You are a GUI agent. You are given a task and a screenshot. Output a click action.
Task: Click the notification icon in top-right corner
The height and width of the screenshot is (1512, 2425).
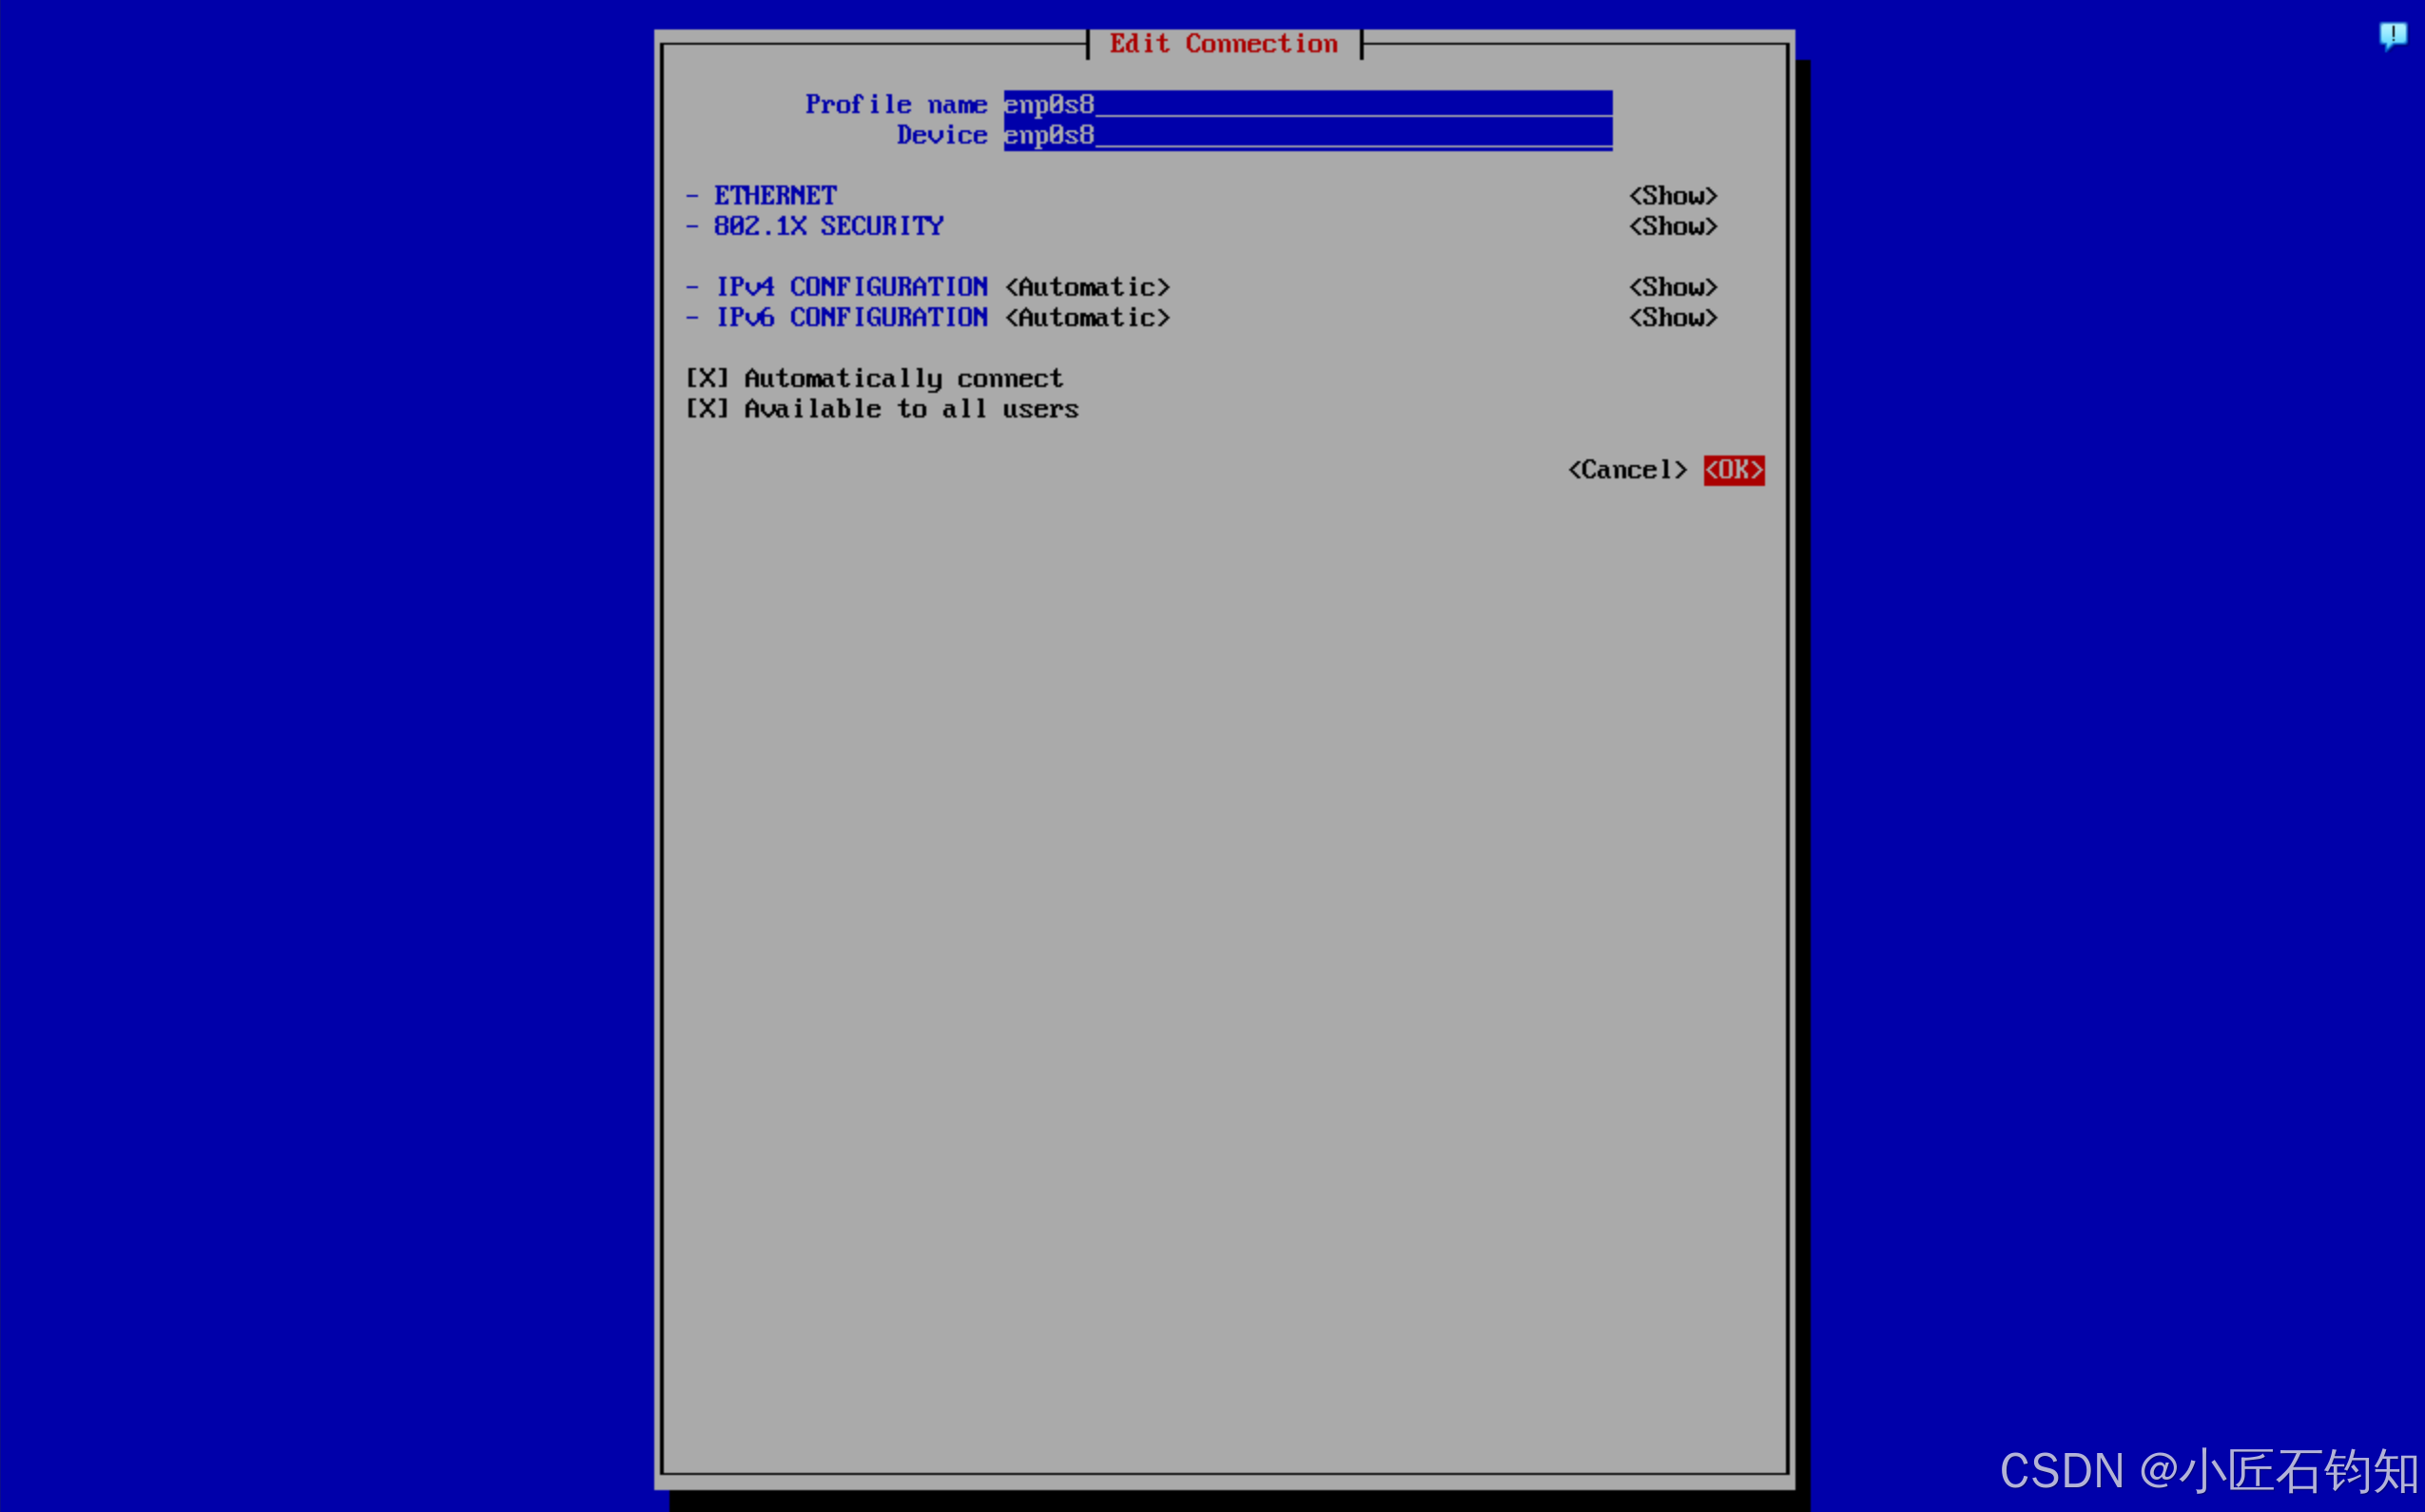[2392, 36]
